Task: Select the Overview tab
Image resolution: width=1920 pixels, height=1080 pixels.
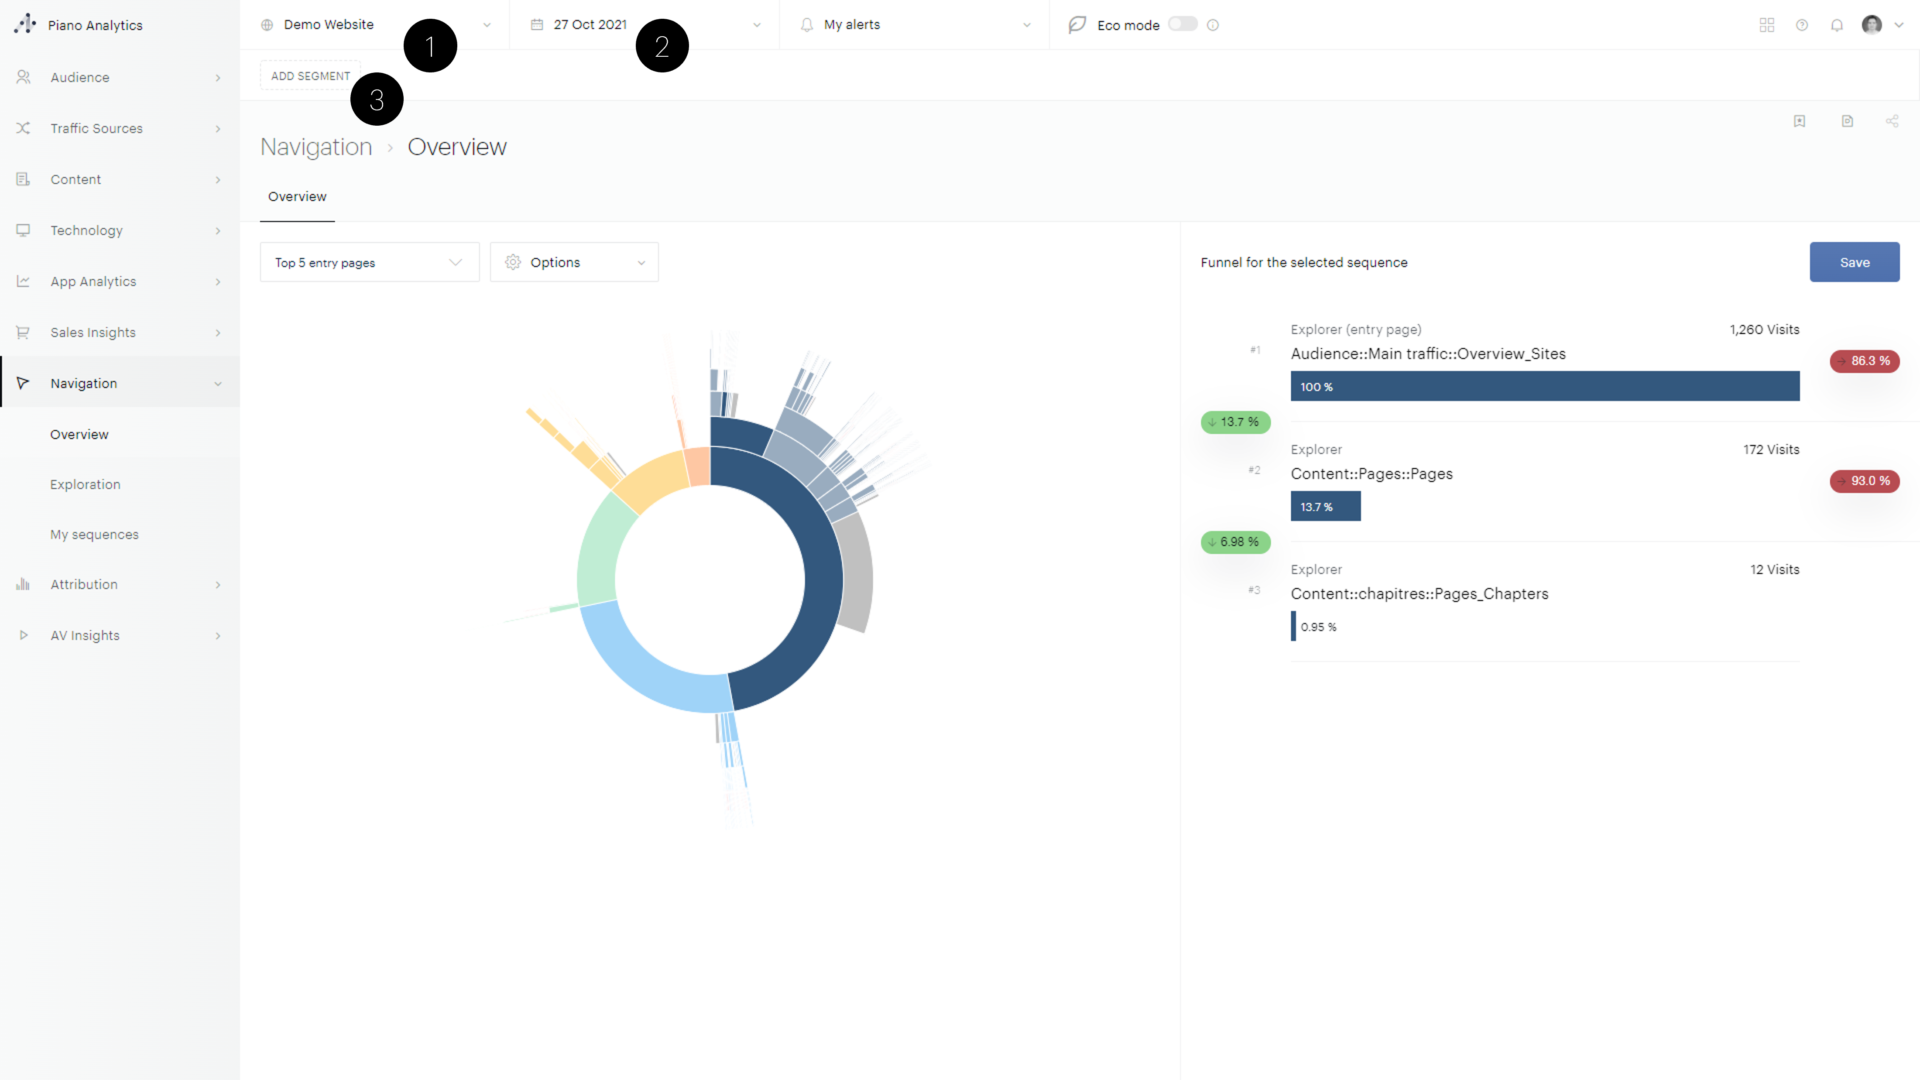Action: click(296, 197)
